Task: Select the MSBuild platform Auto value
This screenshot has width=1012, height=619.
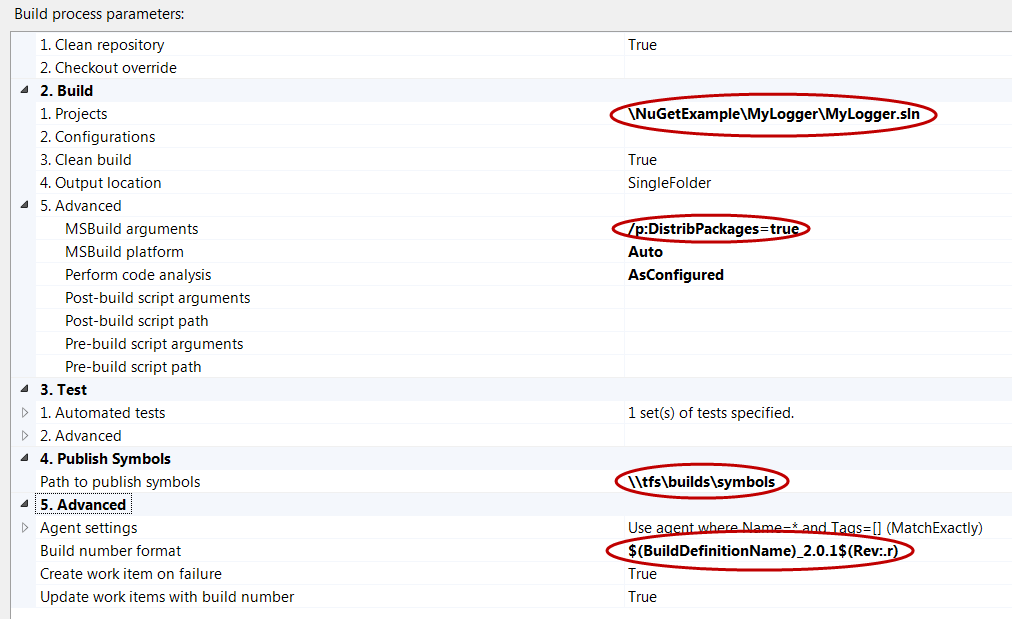Action: [645, 252]
